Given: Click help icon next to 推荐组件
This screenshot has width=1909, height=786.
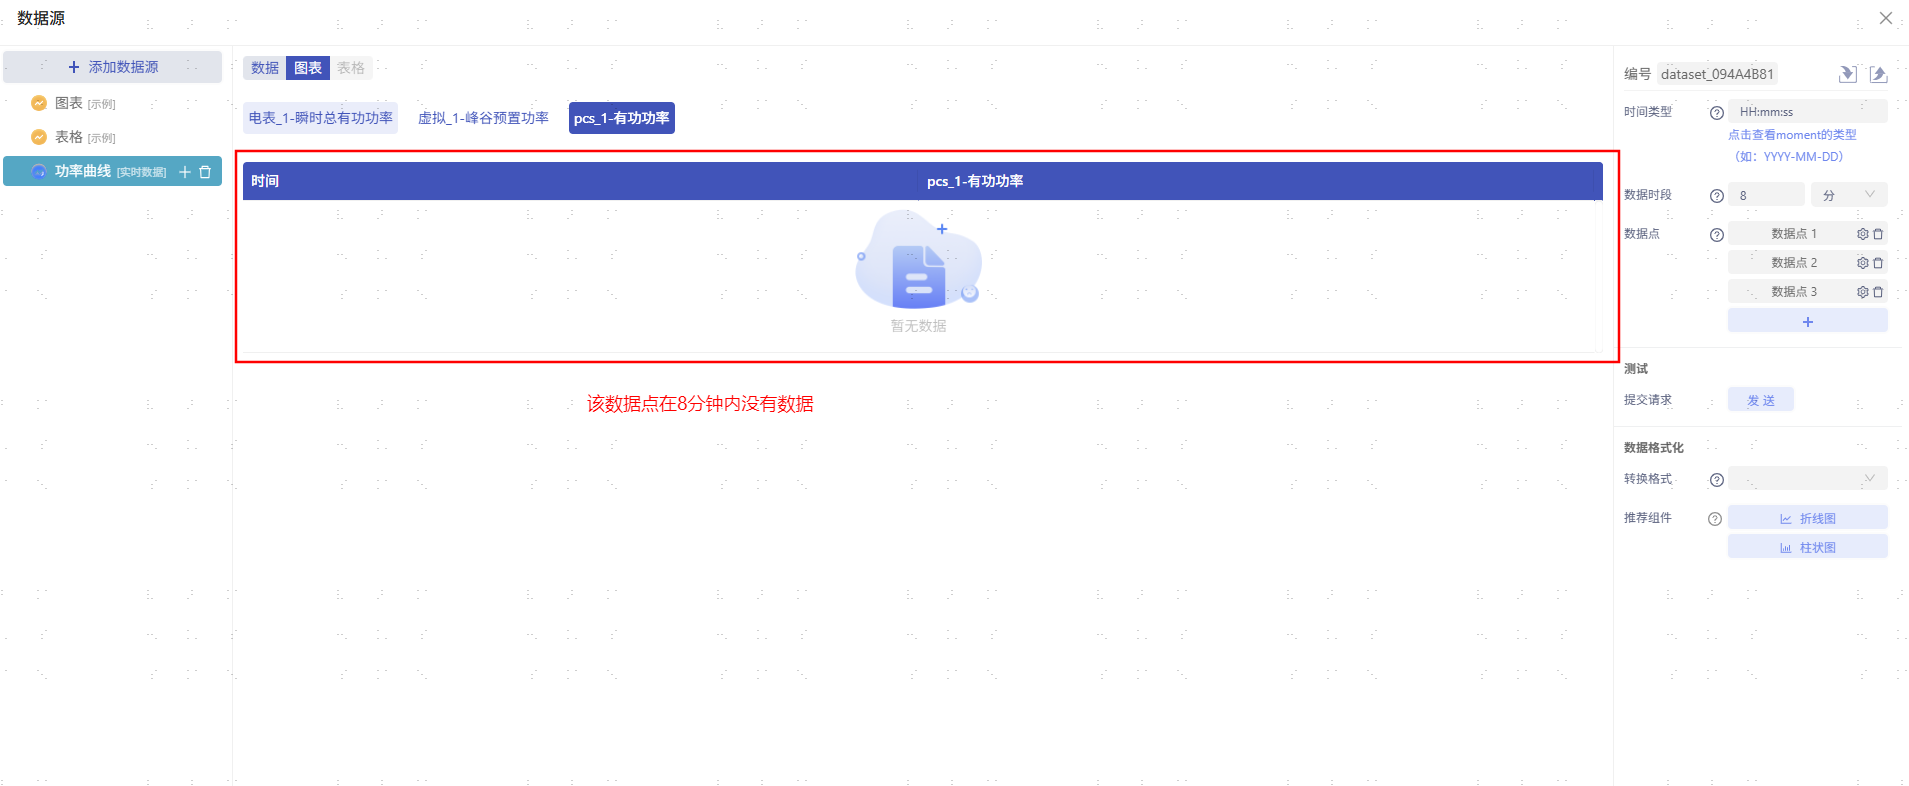Looking at the screenshot, I should 1714,519.
